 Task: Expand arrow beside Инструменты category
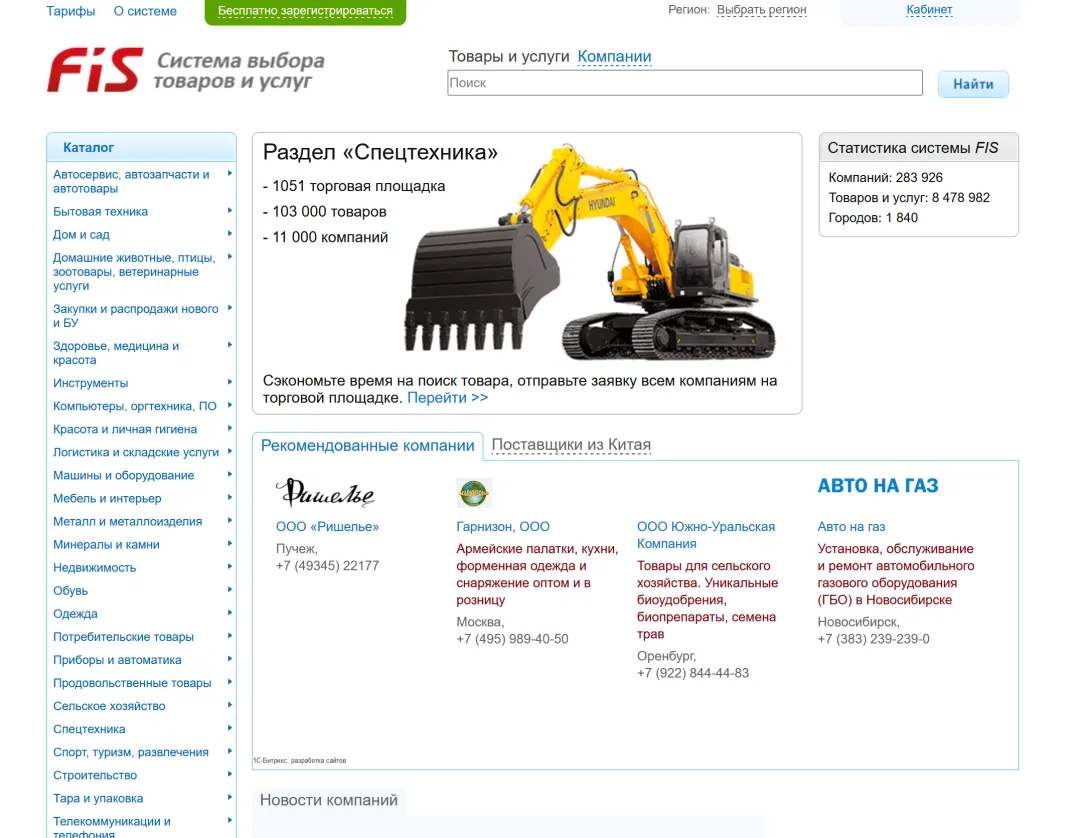[x=229, y=382]
